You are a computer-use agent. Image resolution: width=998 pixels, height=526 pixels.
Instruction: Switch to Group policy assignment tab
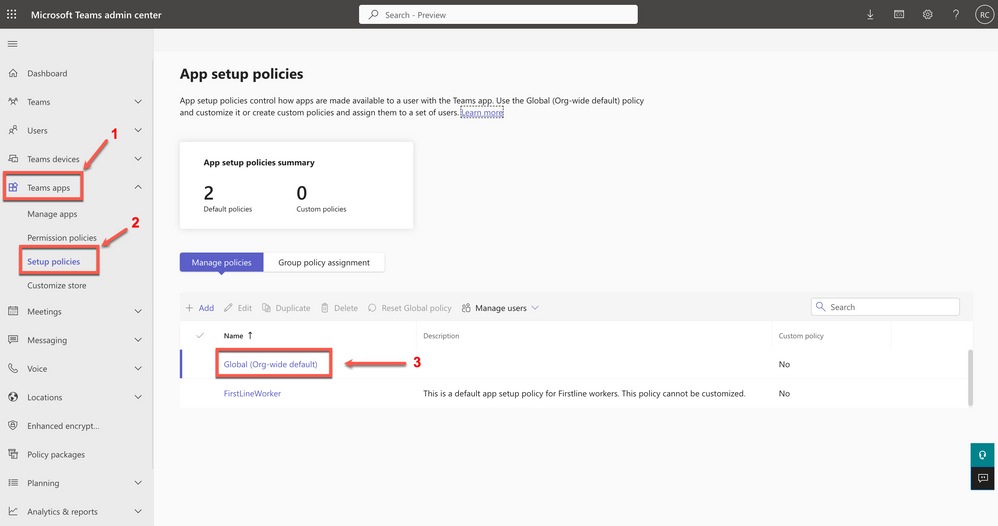point(324,263)
